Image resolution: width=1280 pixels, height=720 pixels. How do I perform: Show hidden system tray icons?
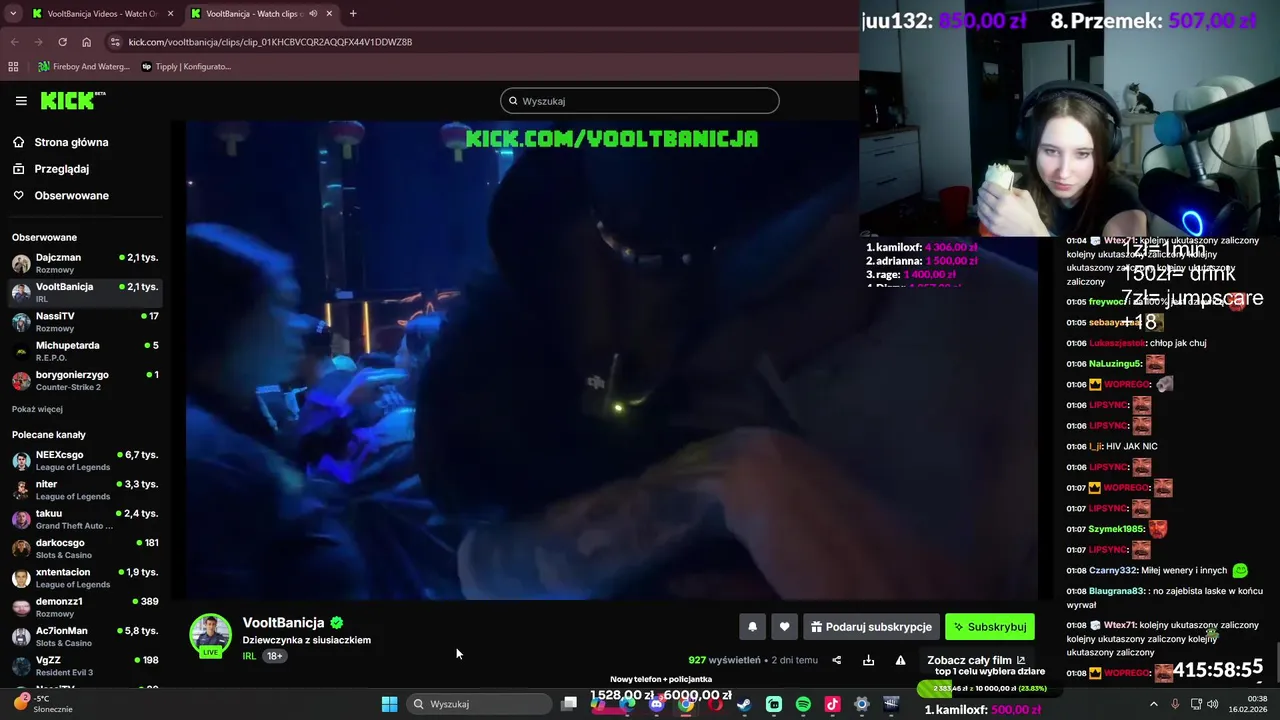click(x=1153, y=704)
